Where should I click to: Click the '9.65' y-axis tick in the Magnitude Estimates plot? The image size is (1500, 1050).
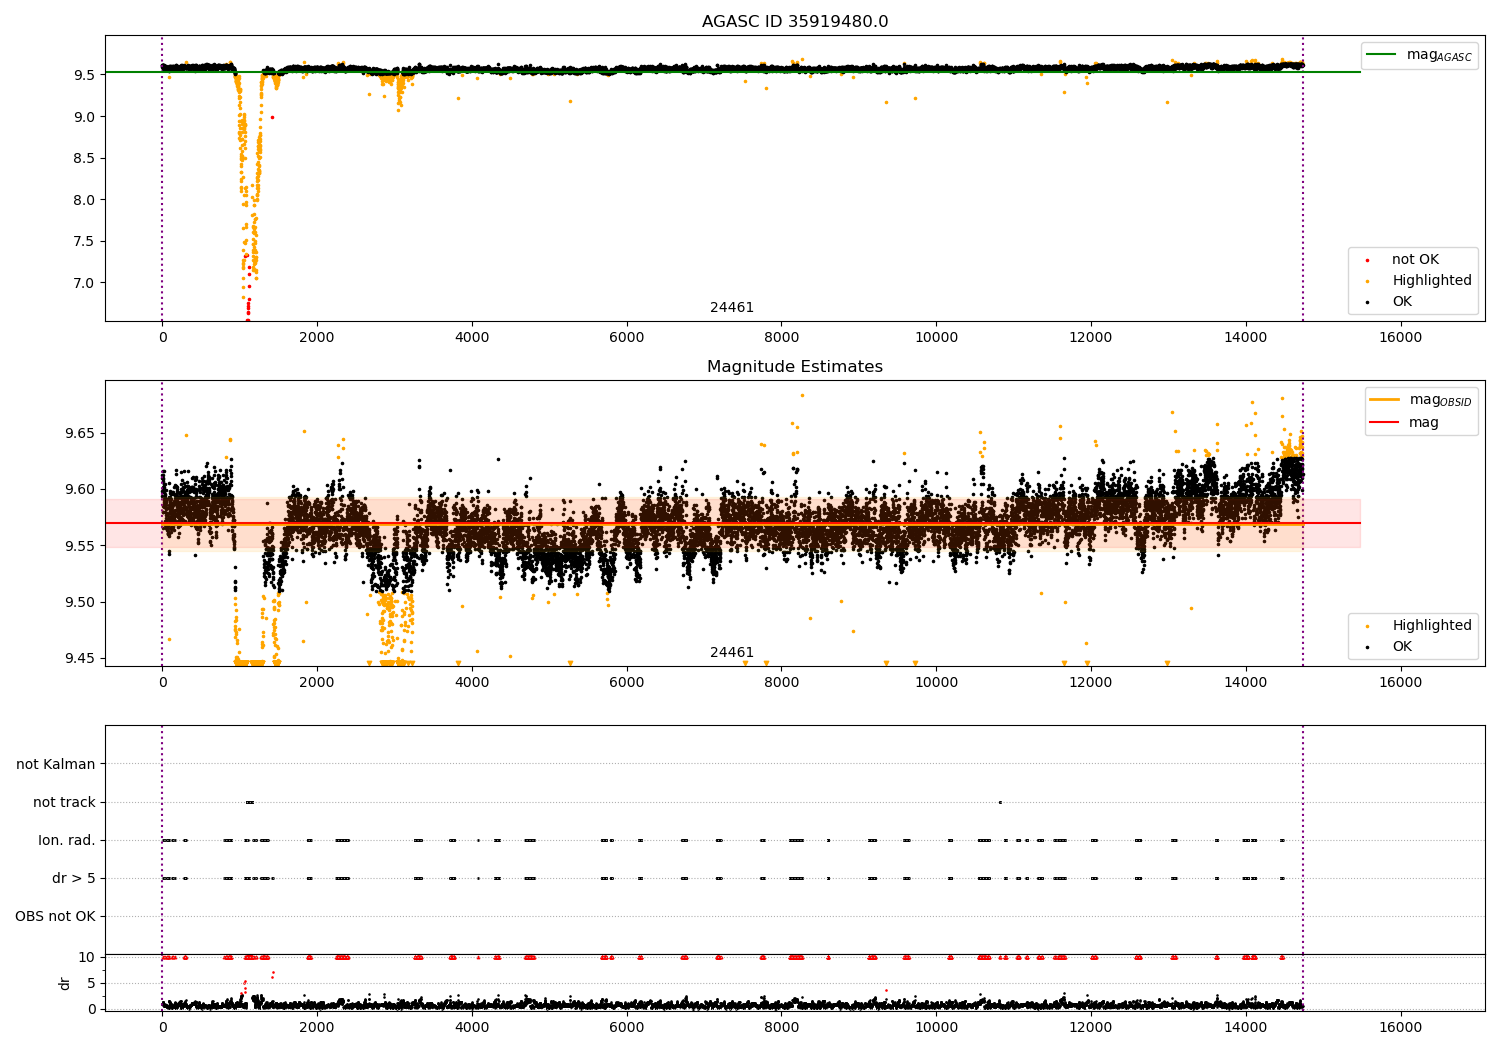point(80,434)
